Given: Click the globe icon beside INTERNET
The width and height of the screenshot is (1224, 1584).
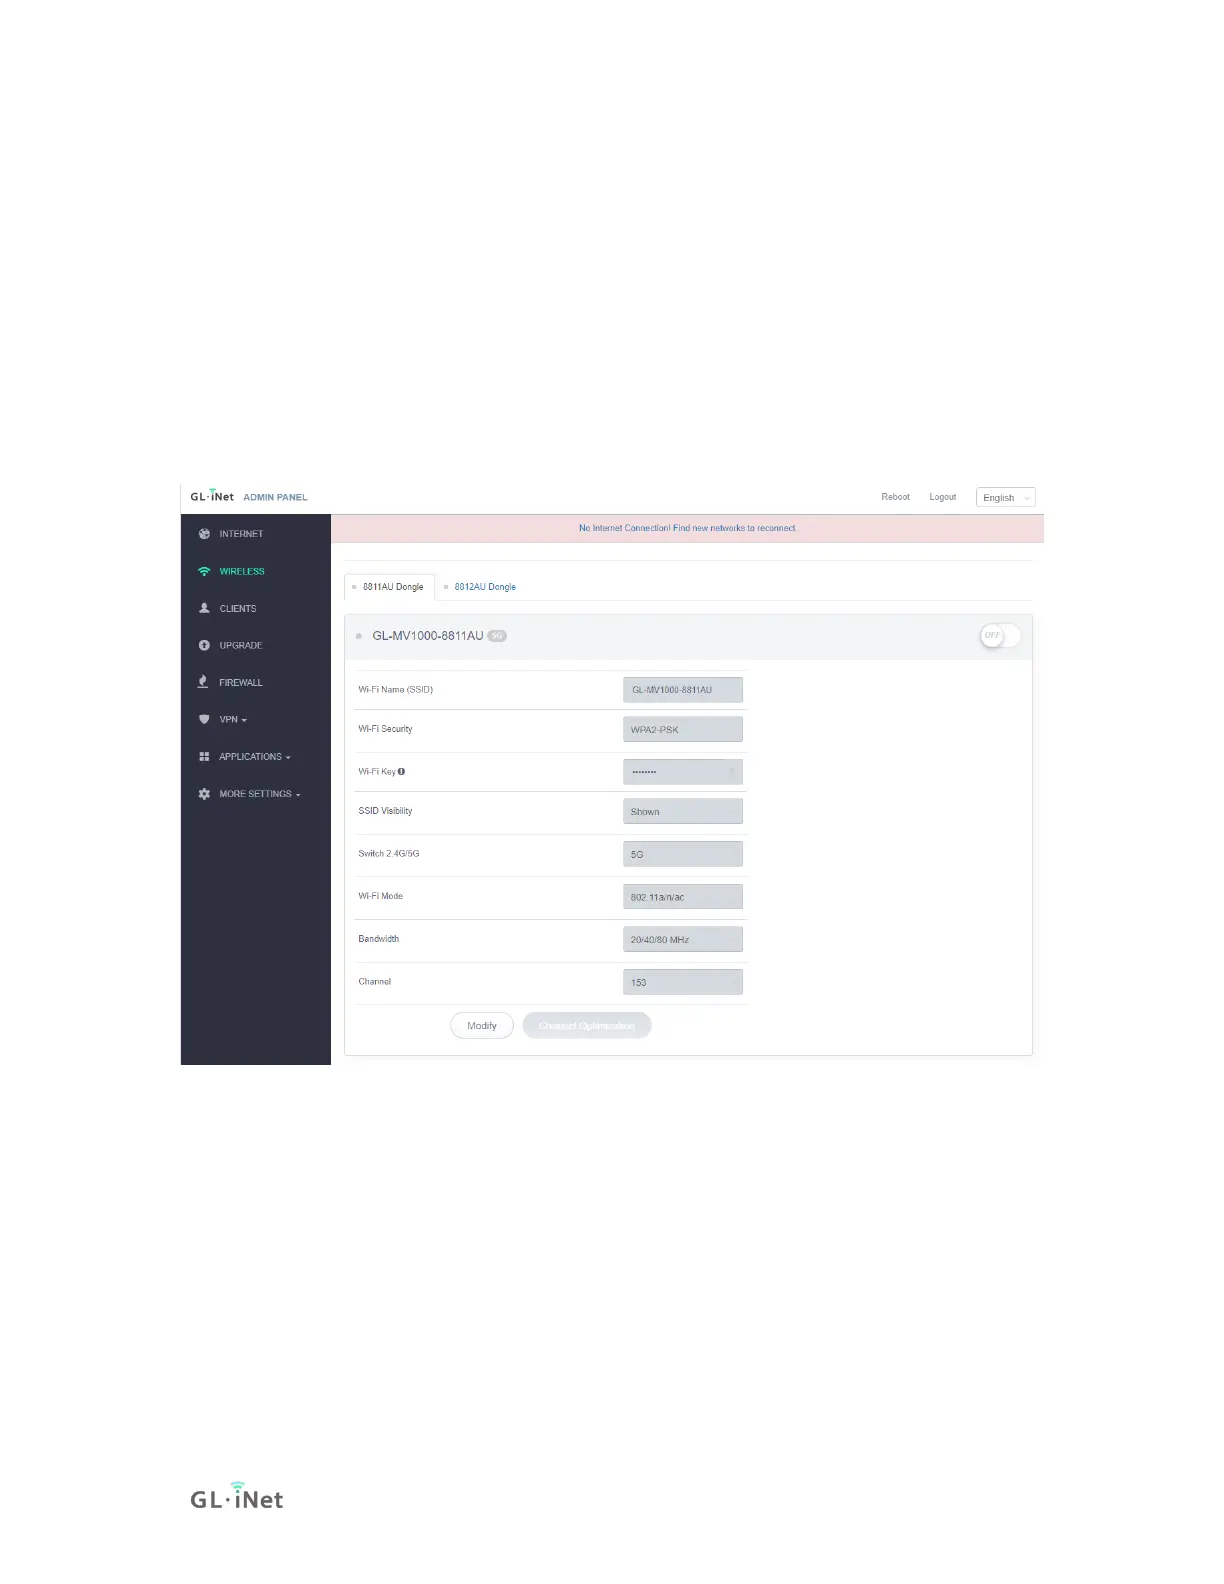Looking at the screenshot, I should pyautogui.click(x=204, y=534).
